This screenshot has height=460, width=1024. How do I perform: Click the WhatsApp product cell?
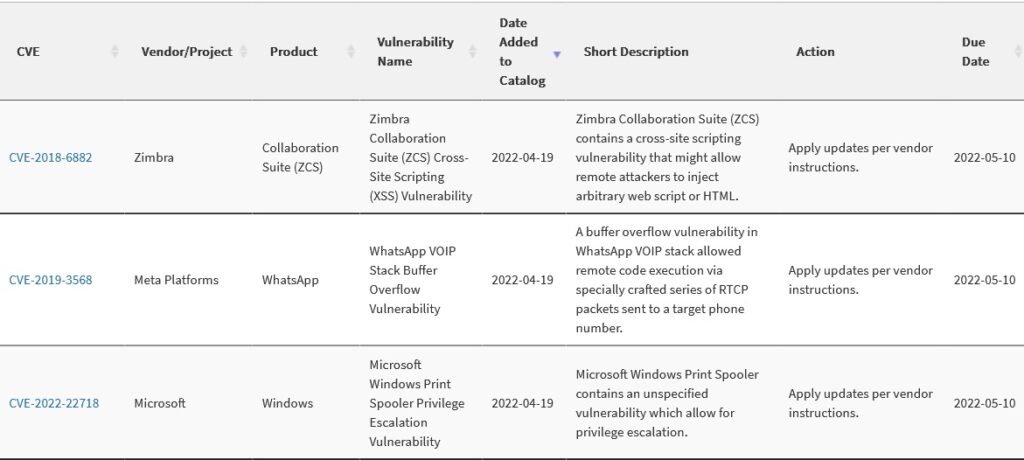click(290, 280)
